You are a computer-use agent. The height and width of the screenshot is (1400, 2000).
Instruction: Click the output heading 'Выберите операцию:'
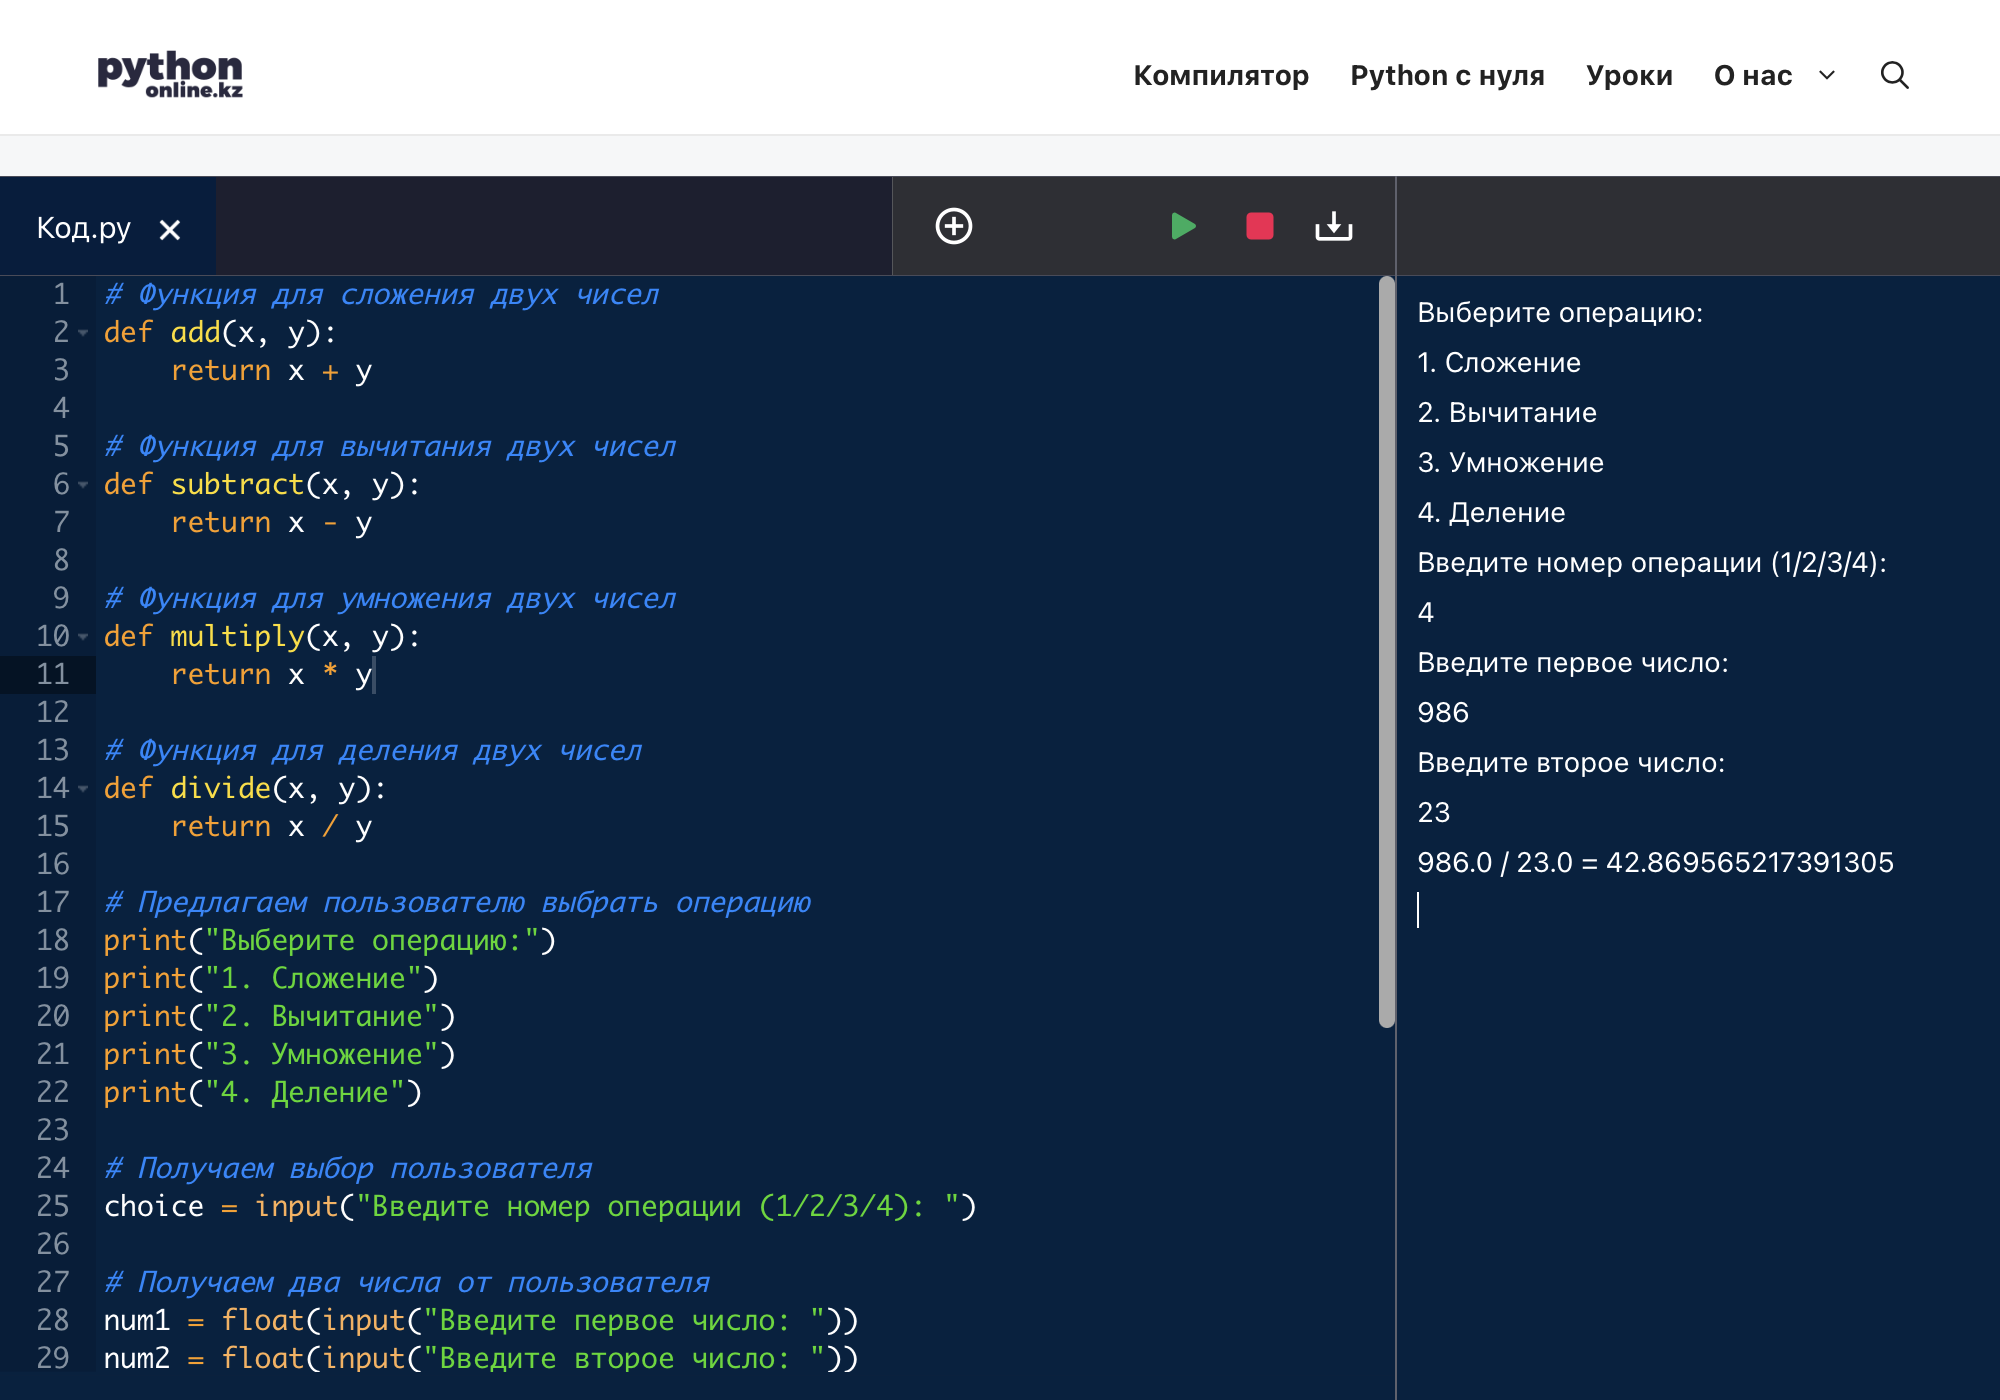[1560, 312]
